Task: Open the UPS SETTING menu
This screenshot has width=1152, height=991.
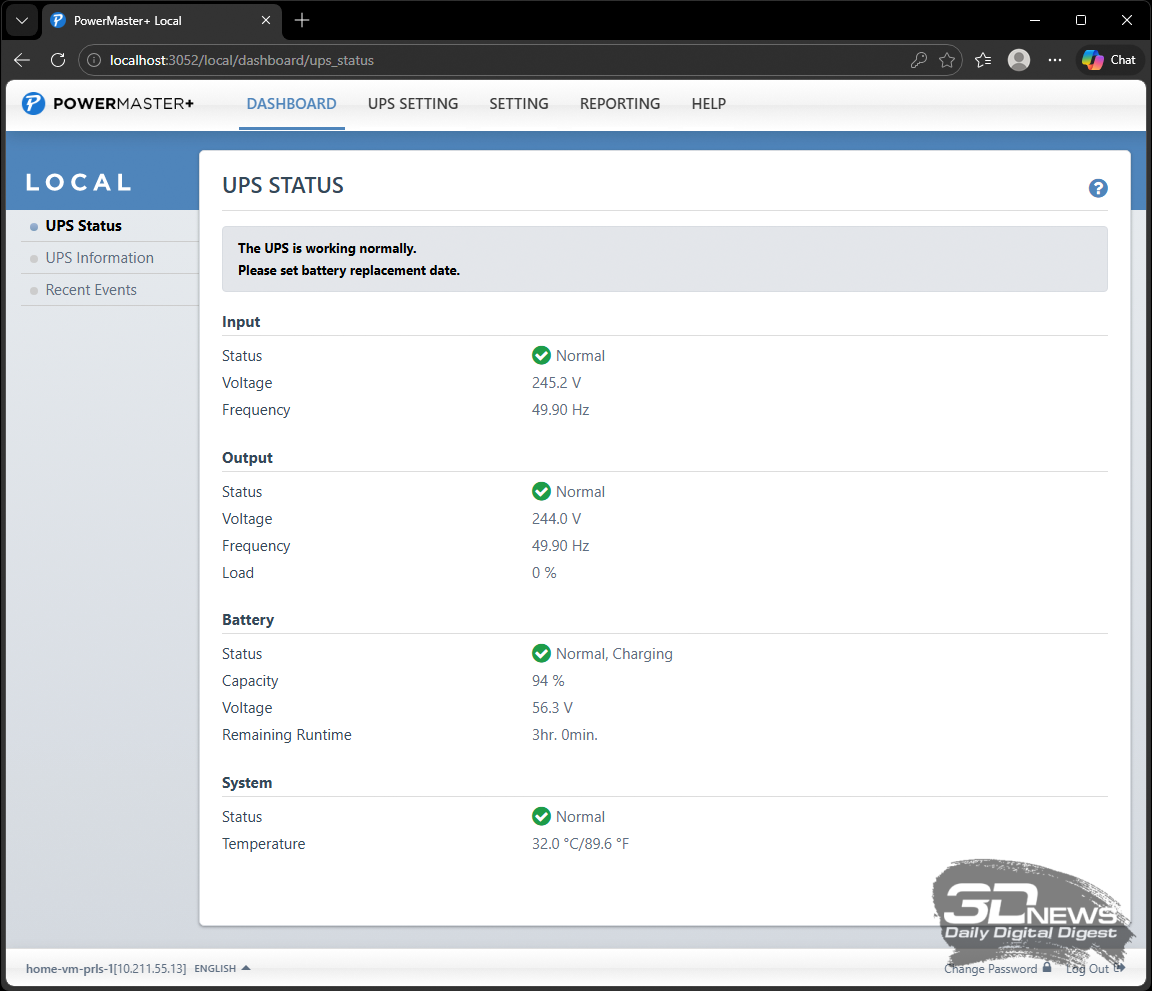Action: [x=413, y=104]
